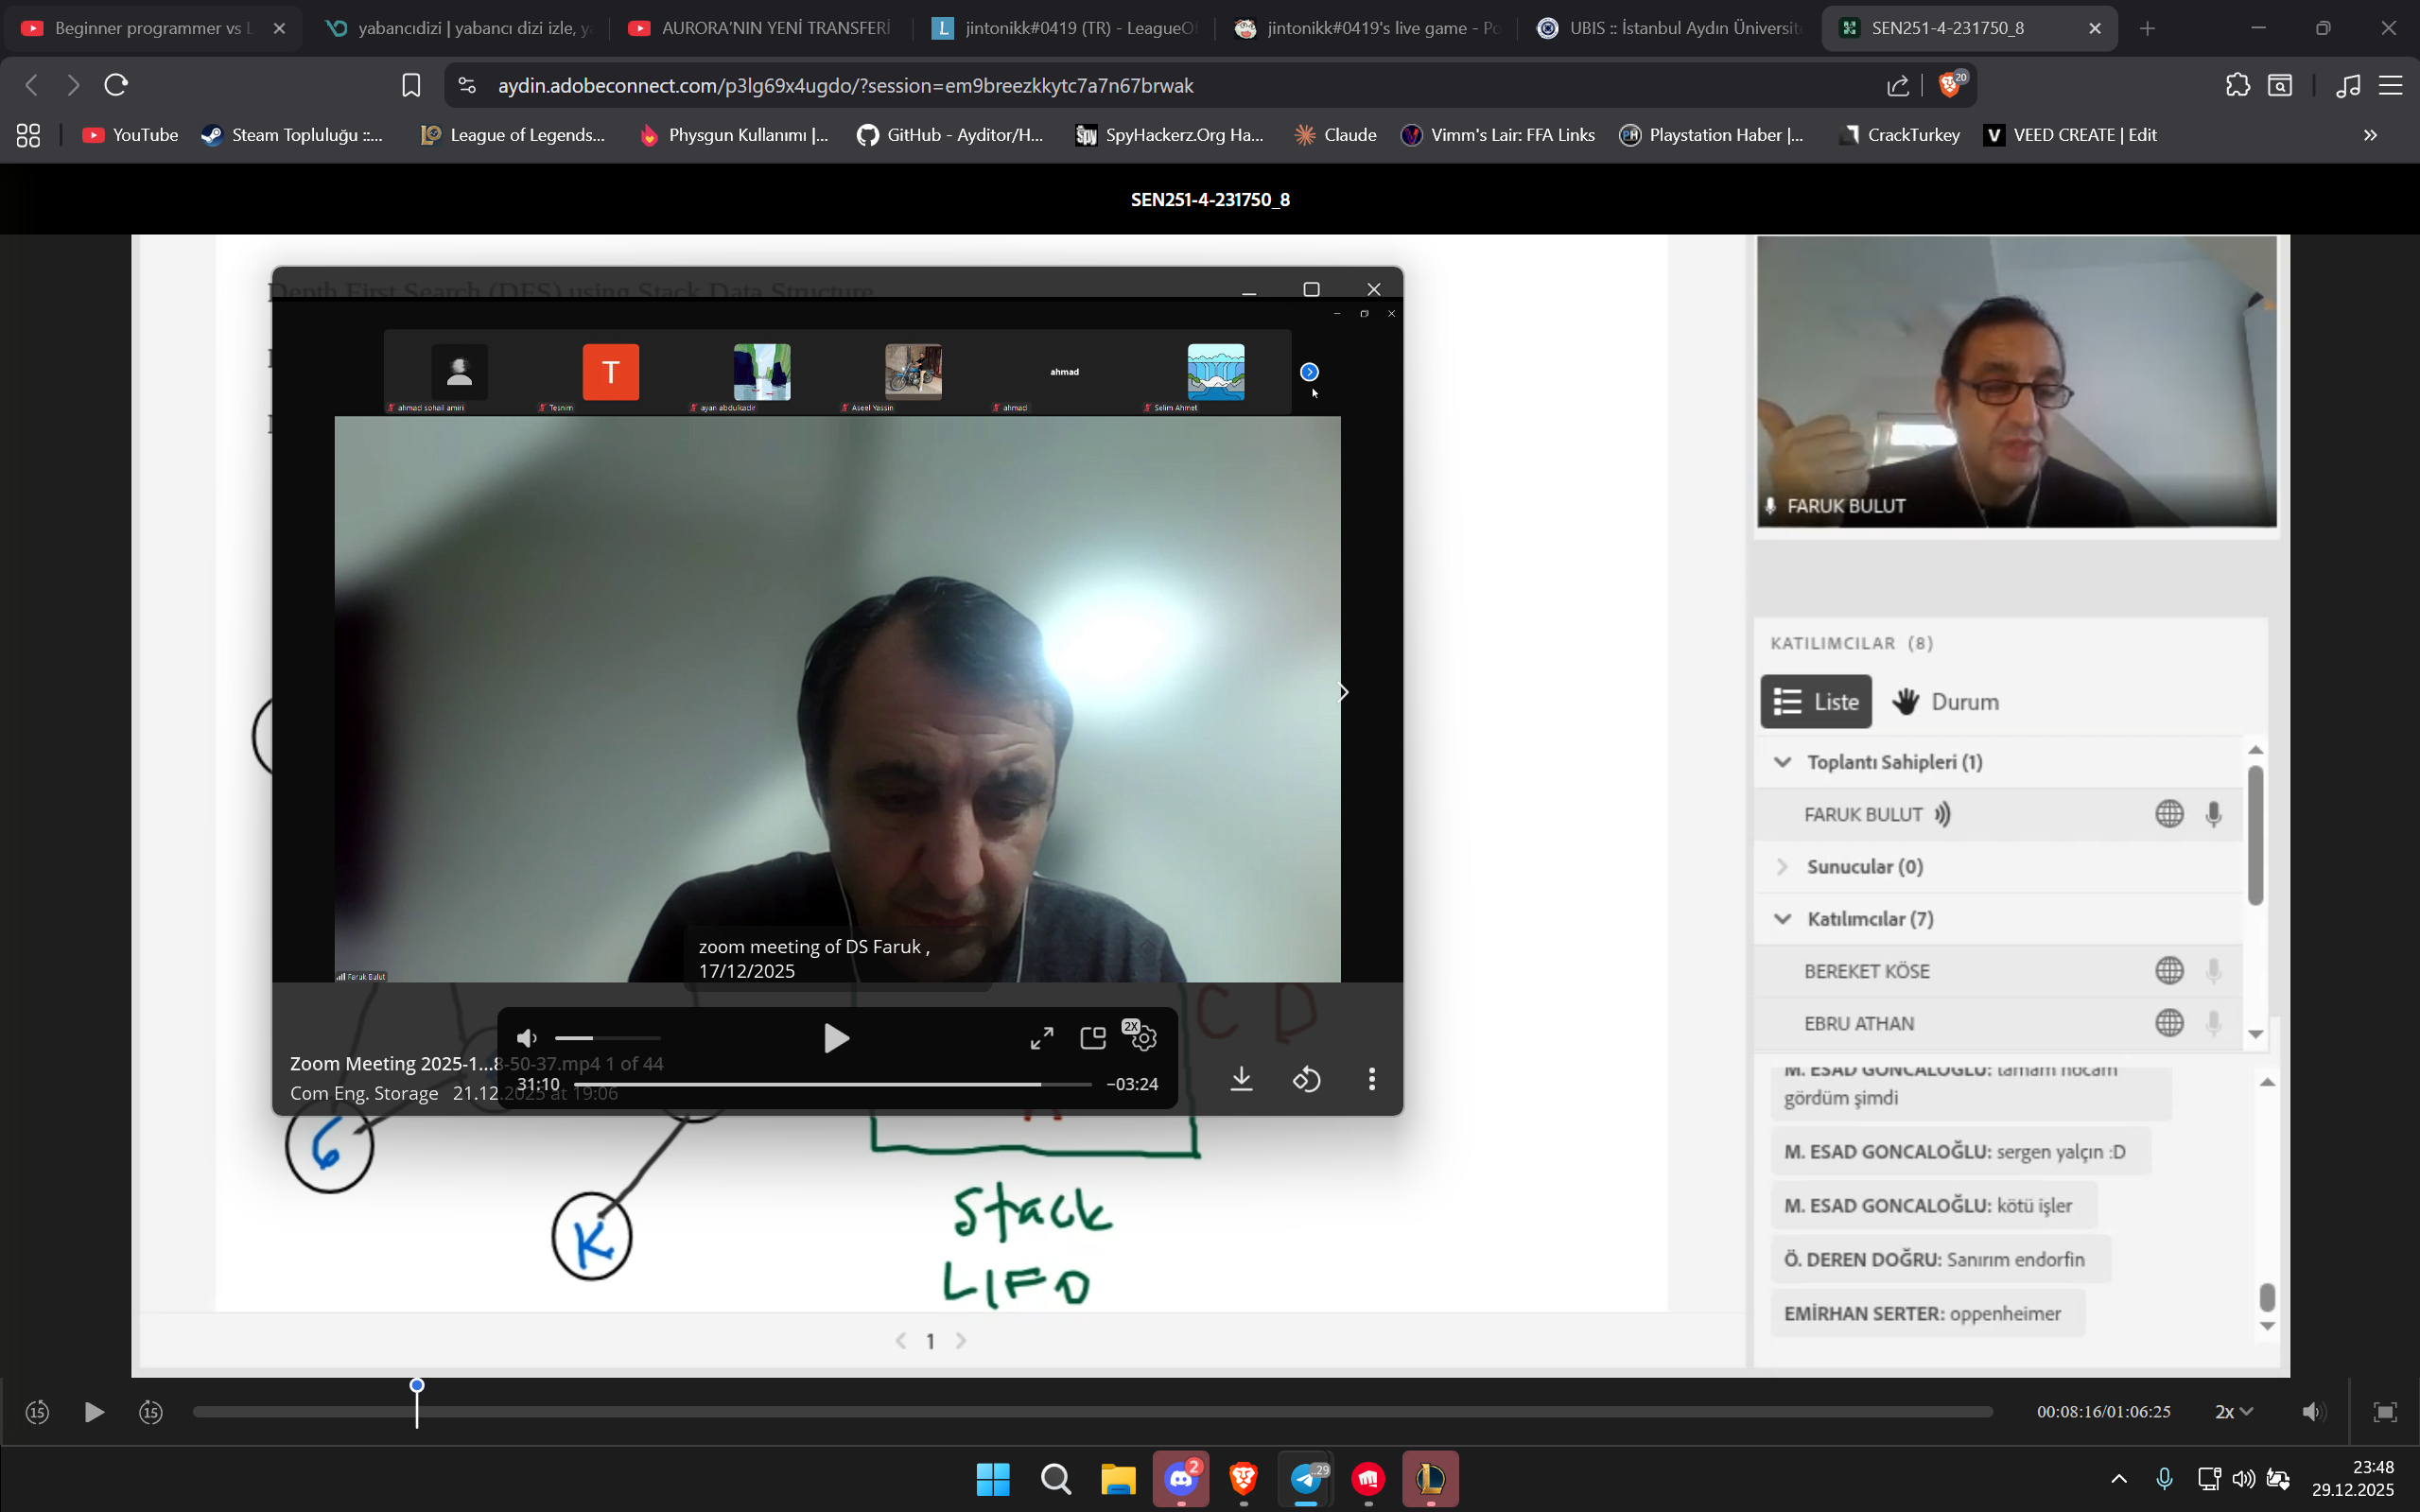Open the Windows Start menu
Viewport: 2420px width, 1512px height.
993,1478
